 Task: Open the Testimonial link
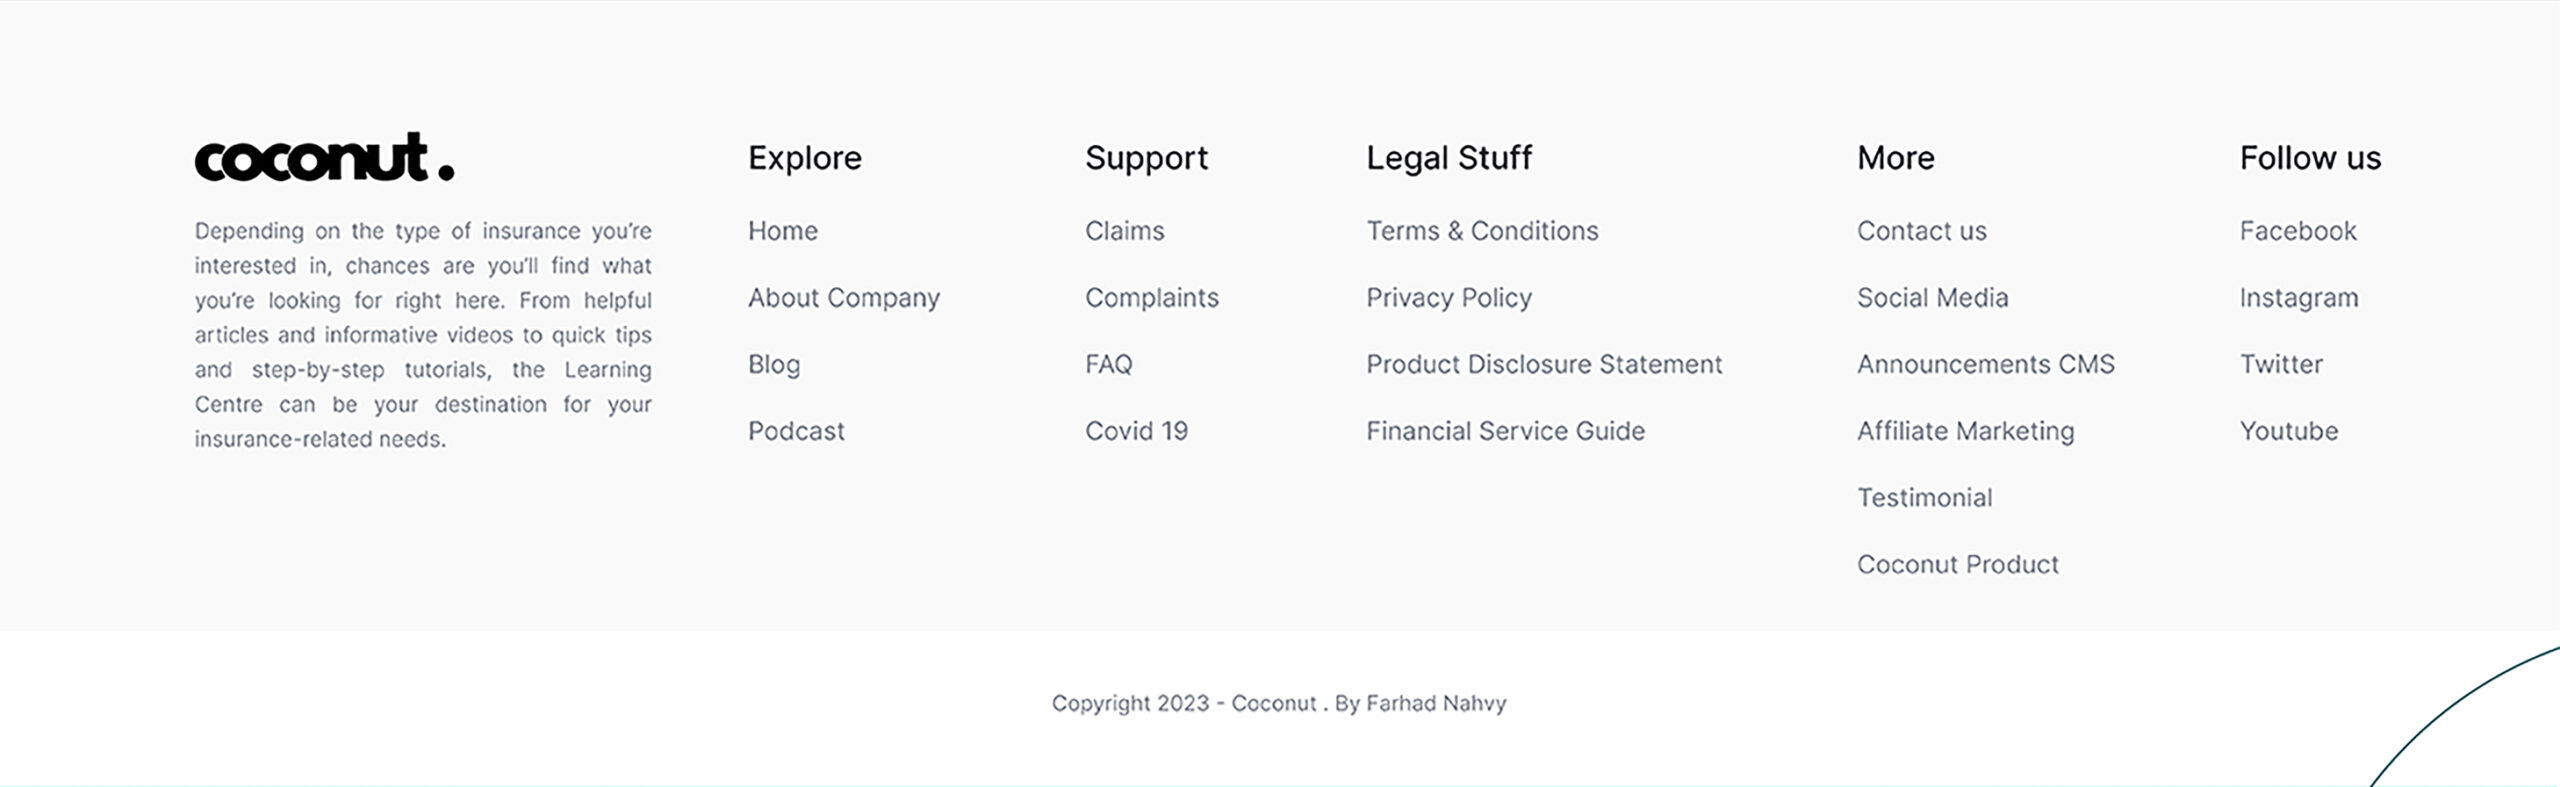click(1925, 498)
